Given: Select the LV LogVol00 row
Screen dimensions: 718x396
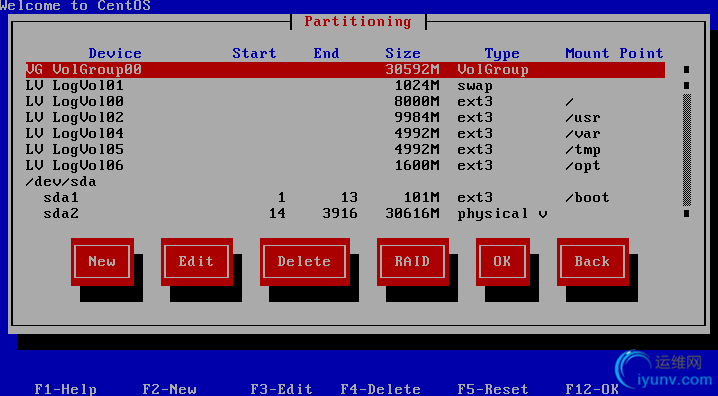Looking at the screenshot, I should [x=345, y=102].
